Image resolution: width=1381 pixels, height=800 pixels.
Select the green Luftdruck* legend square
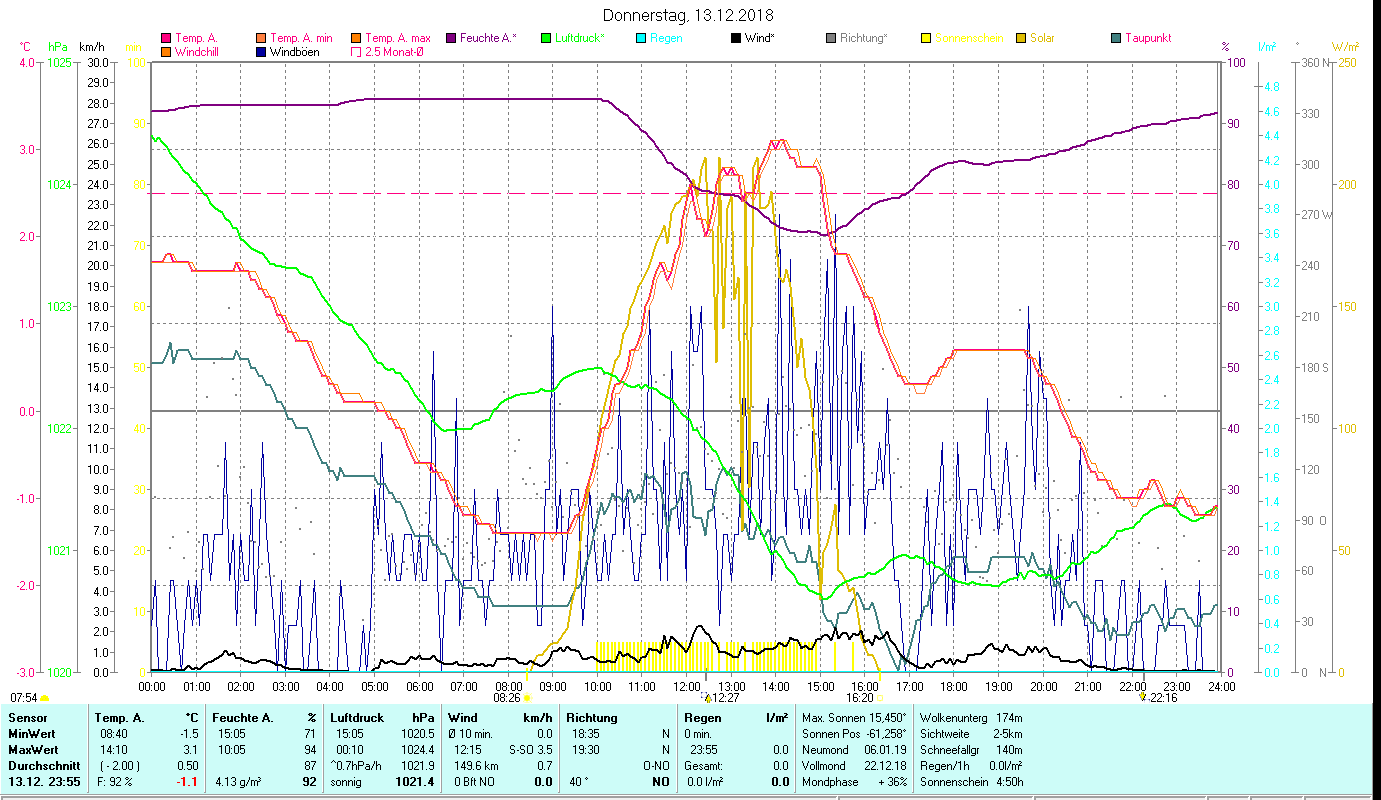(x=546, y=38)
